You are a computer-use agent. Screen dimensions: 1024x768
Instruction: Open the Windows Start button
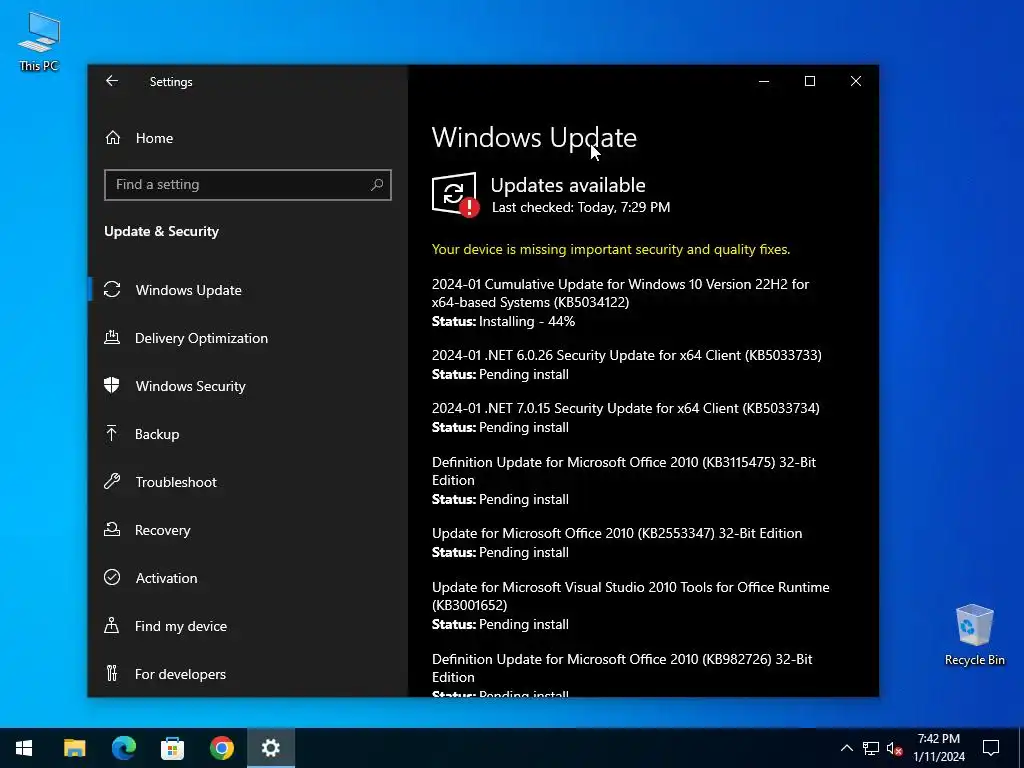click(24, 748)
